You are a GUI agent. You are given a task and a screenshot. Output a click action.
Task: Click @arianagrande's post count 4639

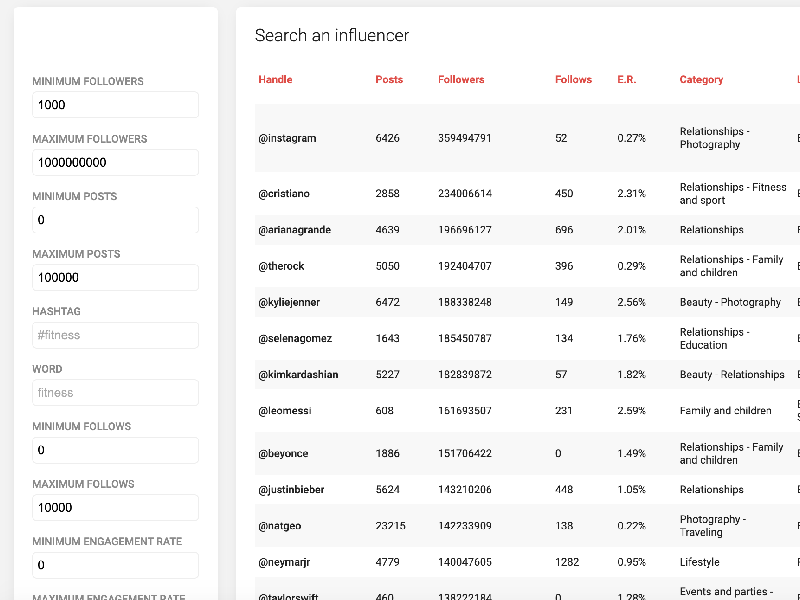click(387, 230)
